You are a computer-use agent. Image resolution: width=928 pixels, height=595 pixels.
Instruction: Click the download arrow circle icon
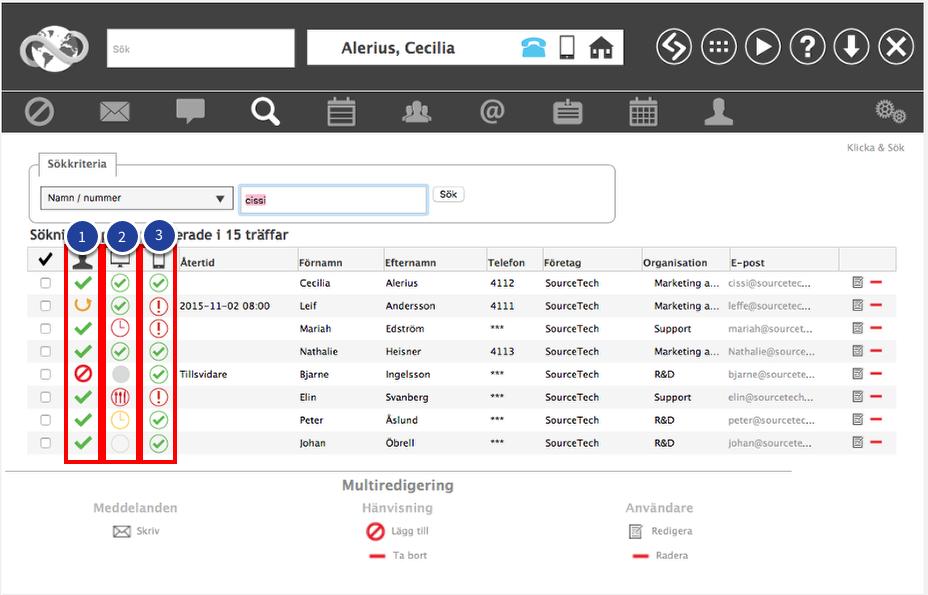[x=852, y=47]
